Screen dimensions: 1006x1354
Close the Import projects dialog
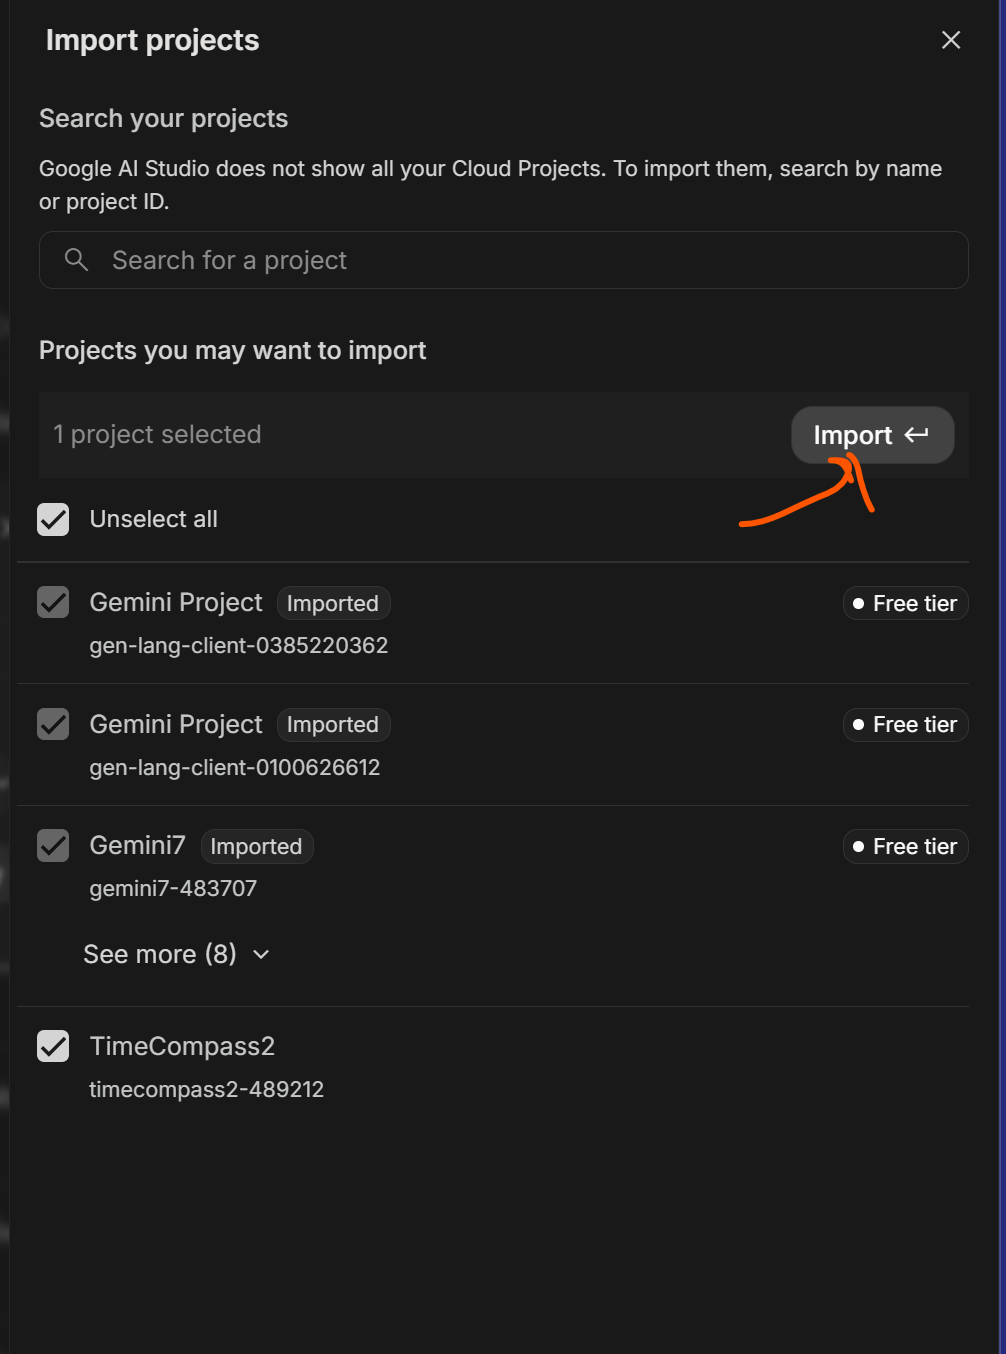coord(950,40)
